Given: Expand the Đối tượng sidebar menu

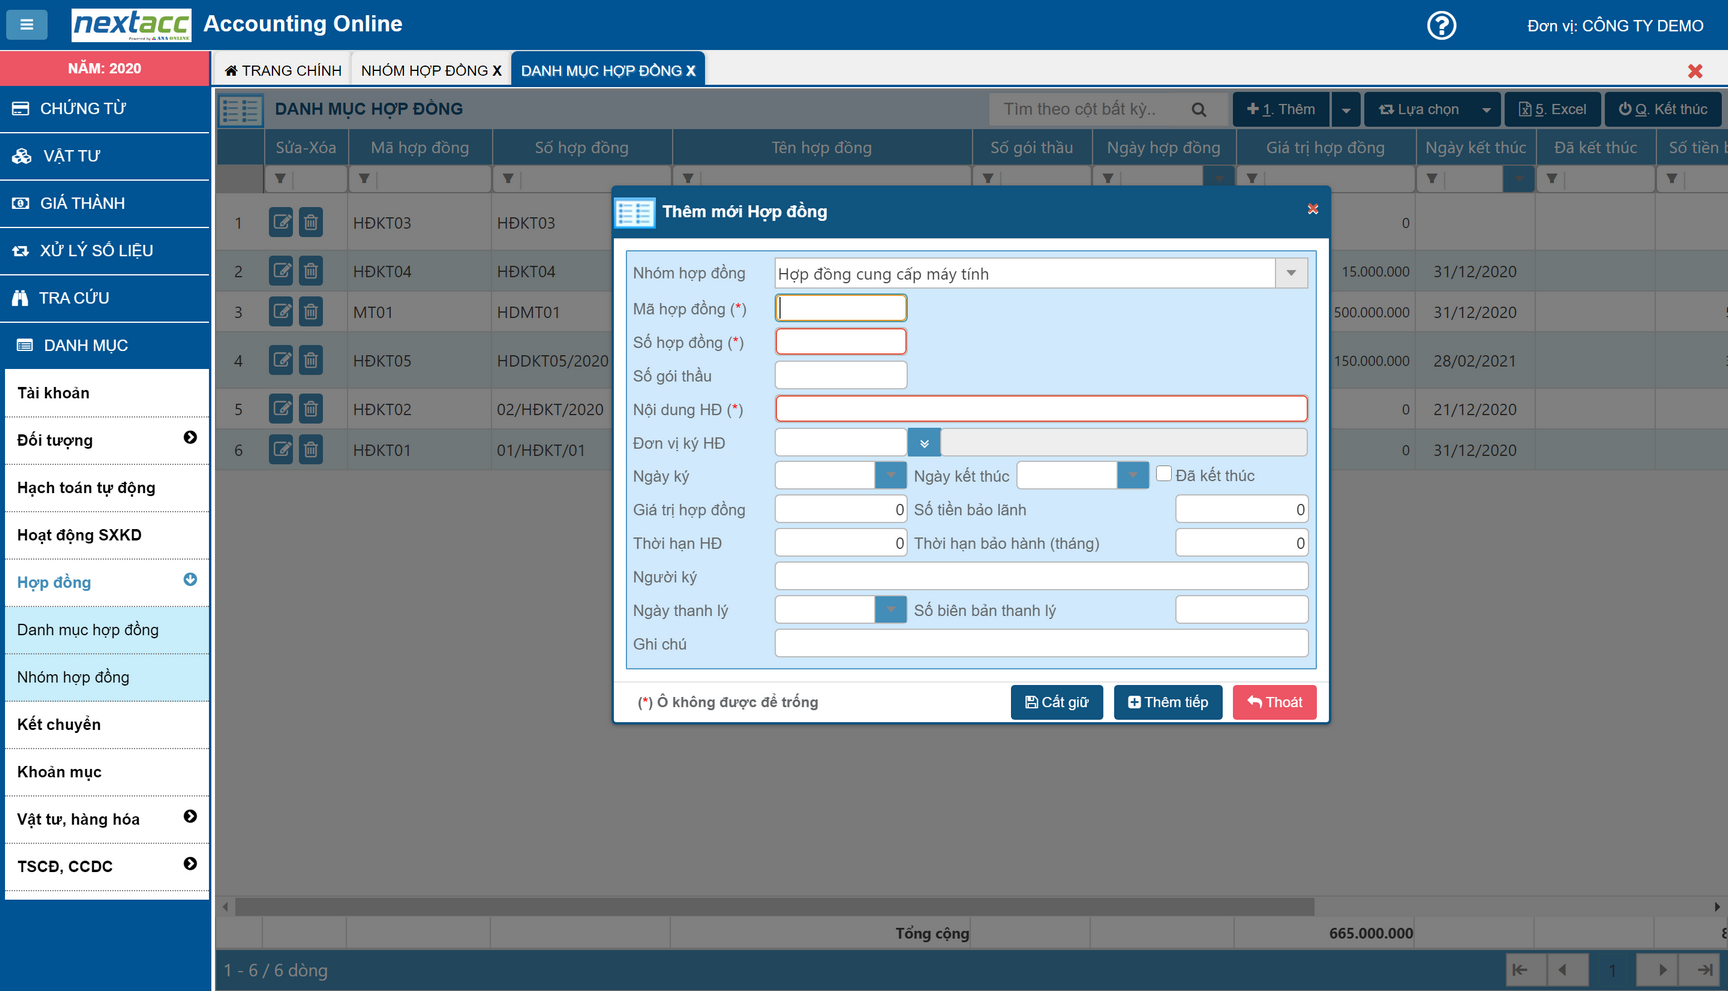Looking at the screenshot, I should coord(190,438).
